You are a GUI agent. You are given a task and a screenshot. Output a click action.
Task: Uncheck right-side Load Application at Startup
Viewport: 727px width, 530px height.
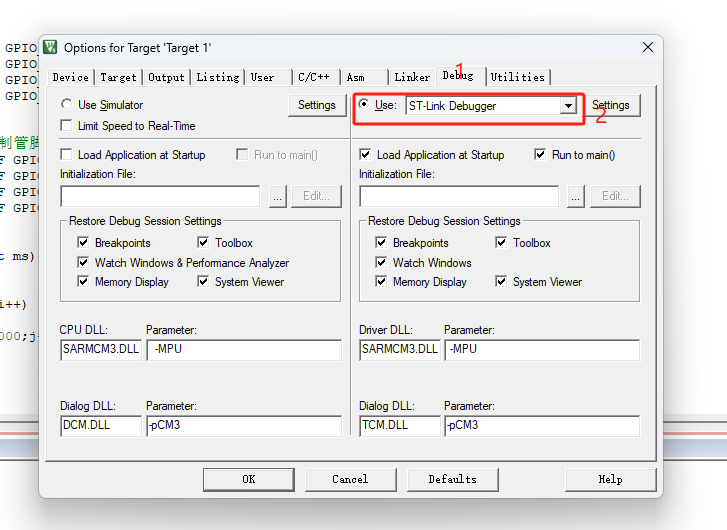coord(366,155)
